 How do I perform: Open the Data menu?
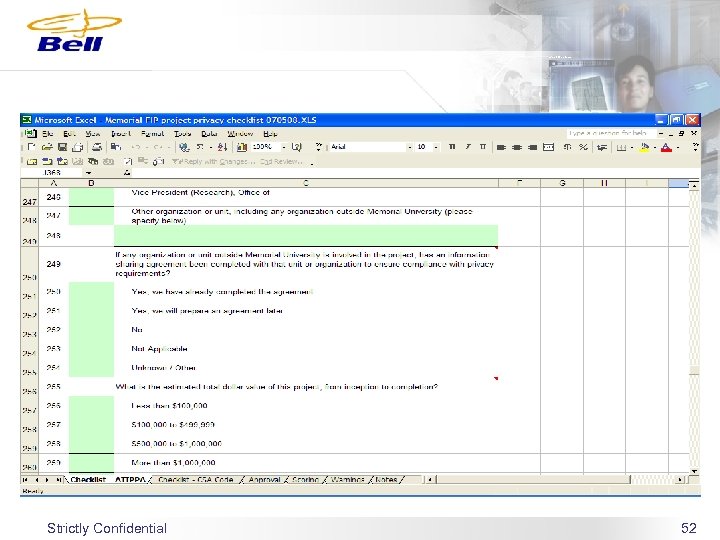point(209,134)
